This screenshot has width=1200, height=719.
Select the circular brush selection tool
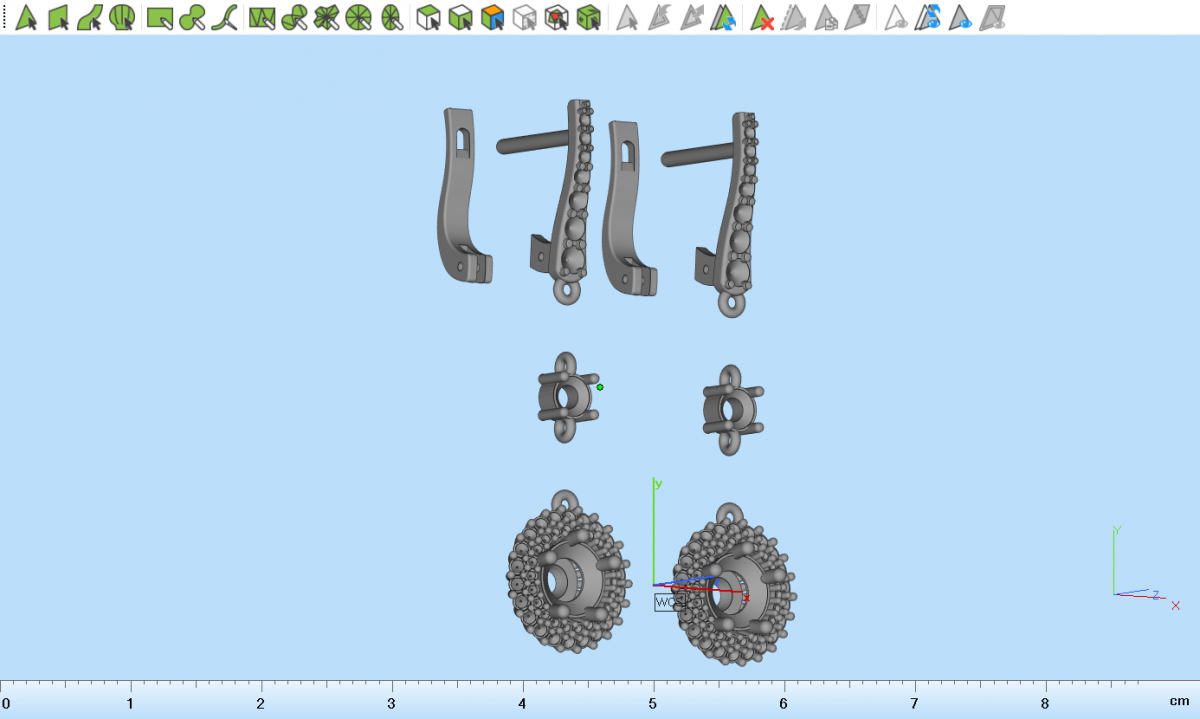click(x=193, y=17)
